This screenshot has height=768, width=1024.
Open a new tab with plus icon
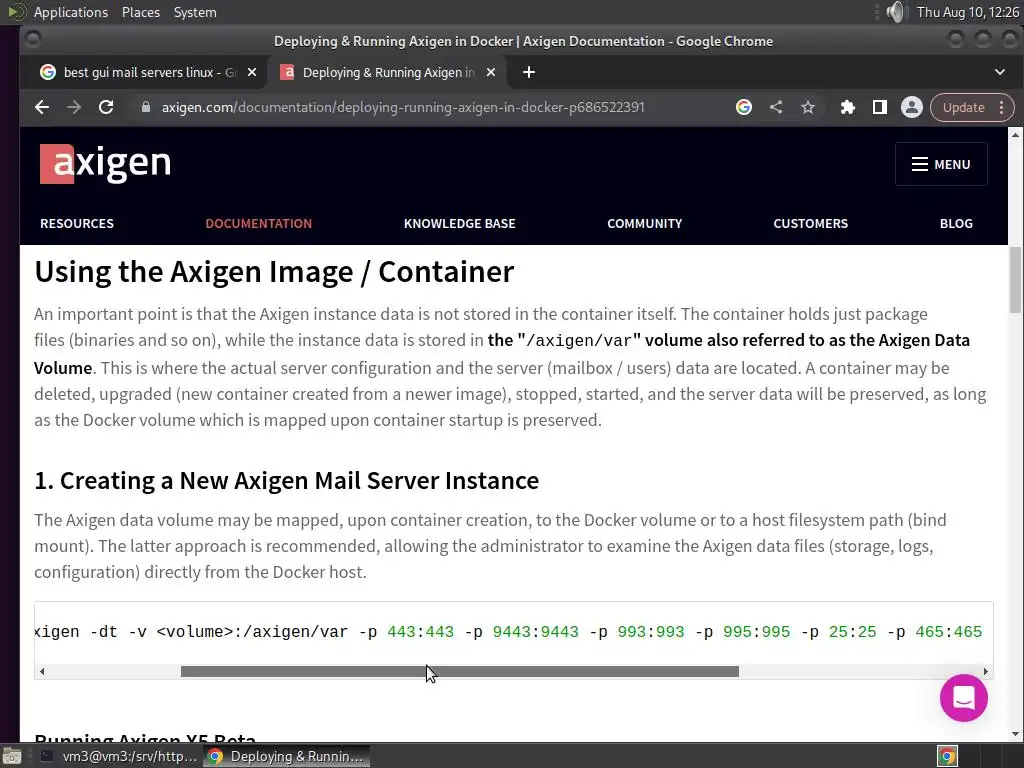click(x=529, y=72)
